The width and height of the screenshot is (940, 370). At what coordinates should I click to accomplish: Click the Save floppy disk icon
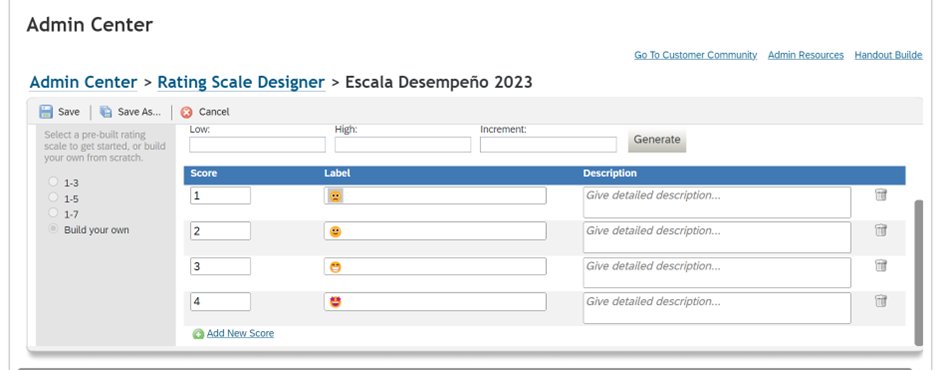[x=46, y=112]
